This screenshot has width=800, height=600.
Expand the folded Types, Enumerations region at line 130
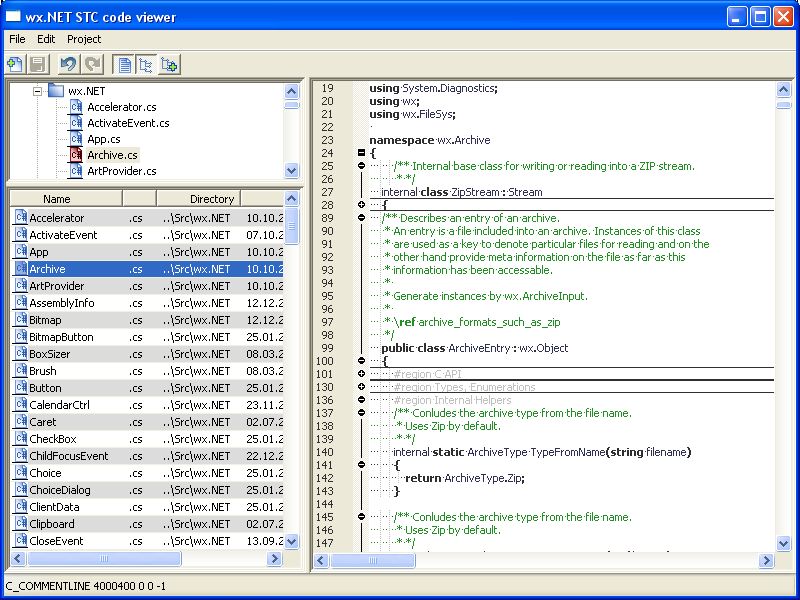pos(361,387)
